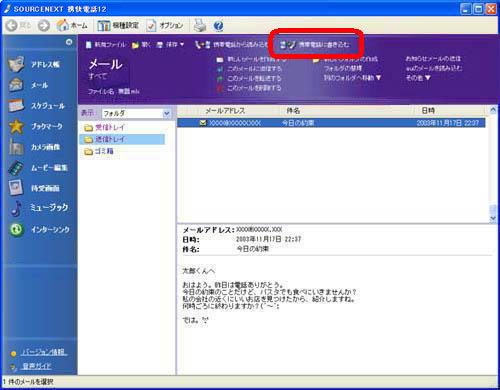Expand 別のフォルダへ移動 move-to-folder menu
Screen dimensions: 500x390
tap(353, 78)
